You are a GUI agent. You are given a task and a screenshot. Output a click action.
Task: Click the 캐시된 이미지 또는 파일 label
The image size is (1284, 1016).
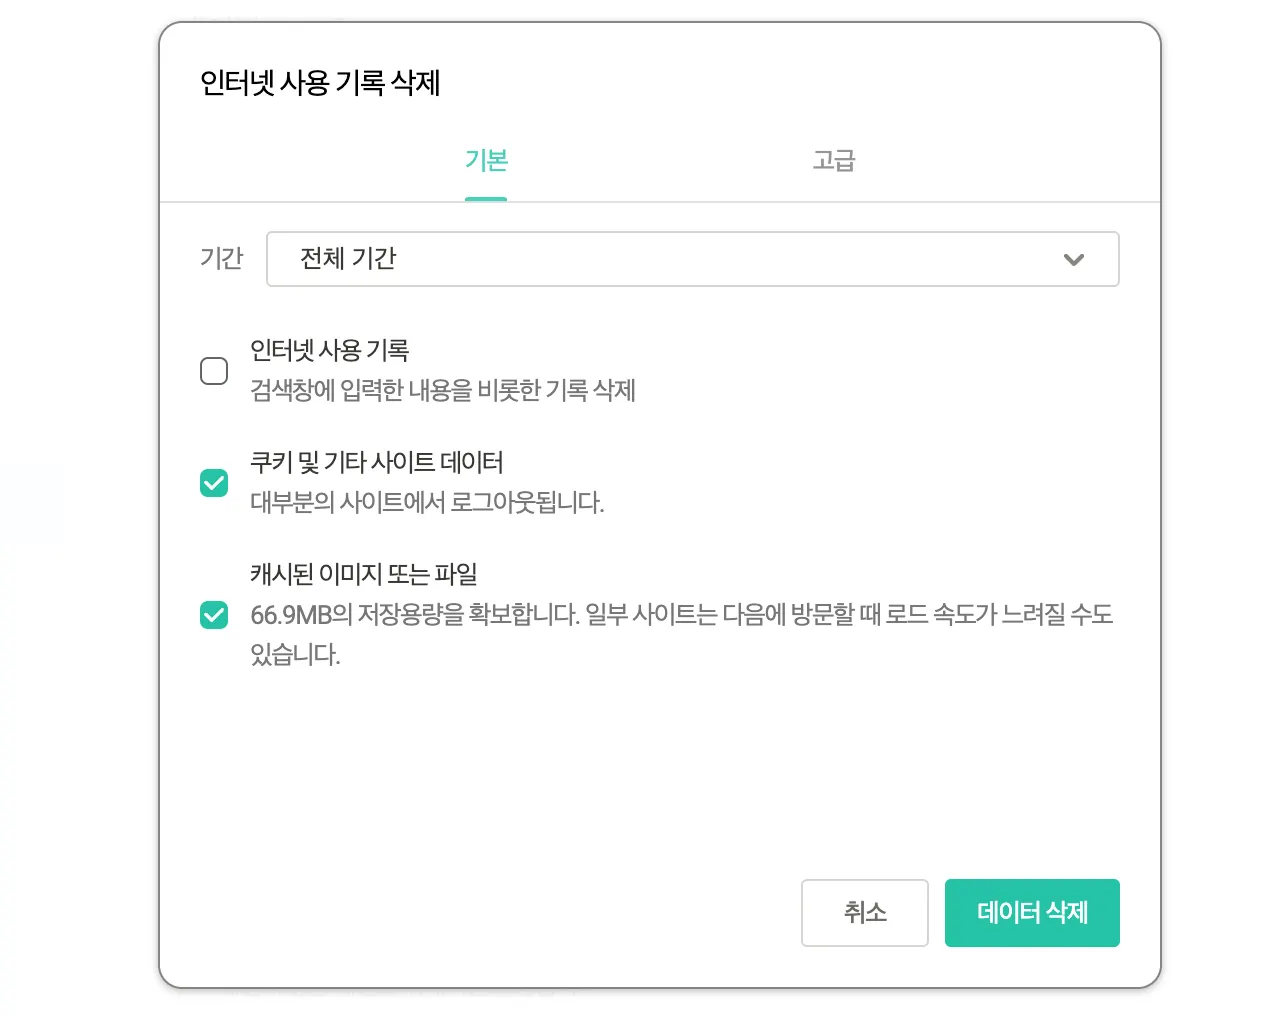pos(363,574)
